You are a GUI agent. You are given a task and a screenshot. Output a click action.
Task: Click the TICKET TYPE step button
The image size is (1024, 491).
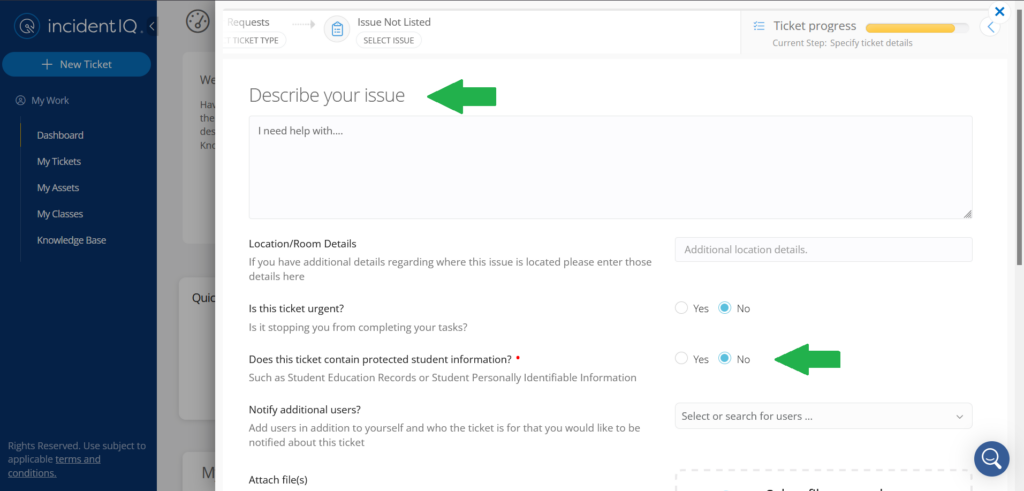(x=254, y=40)
